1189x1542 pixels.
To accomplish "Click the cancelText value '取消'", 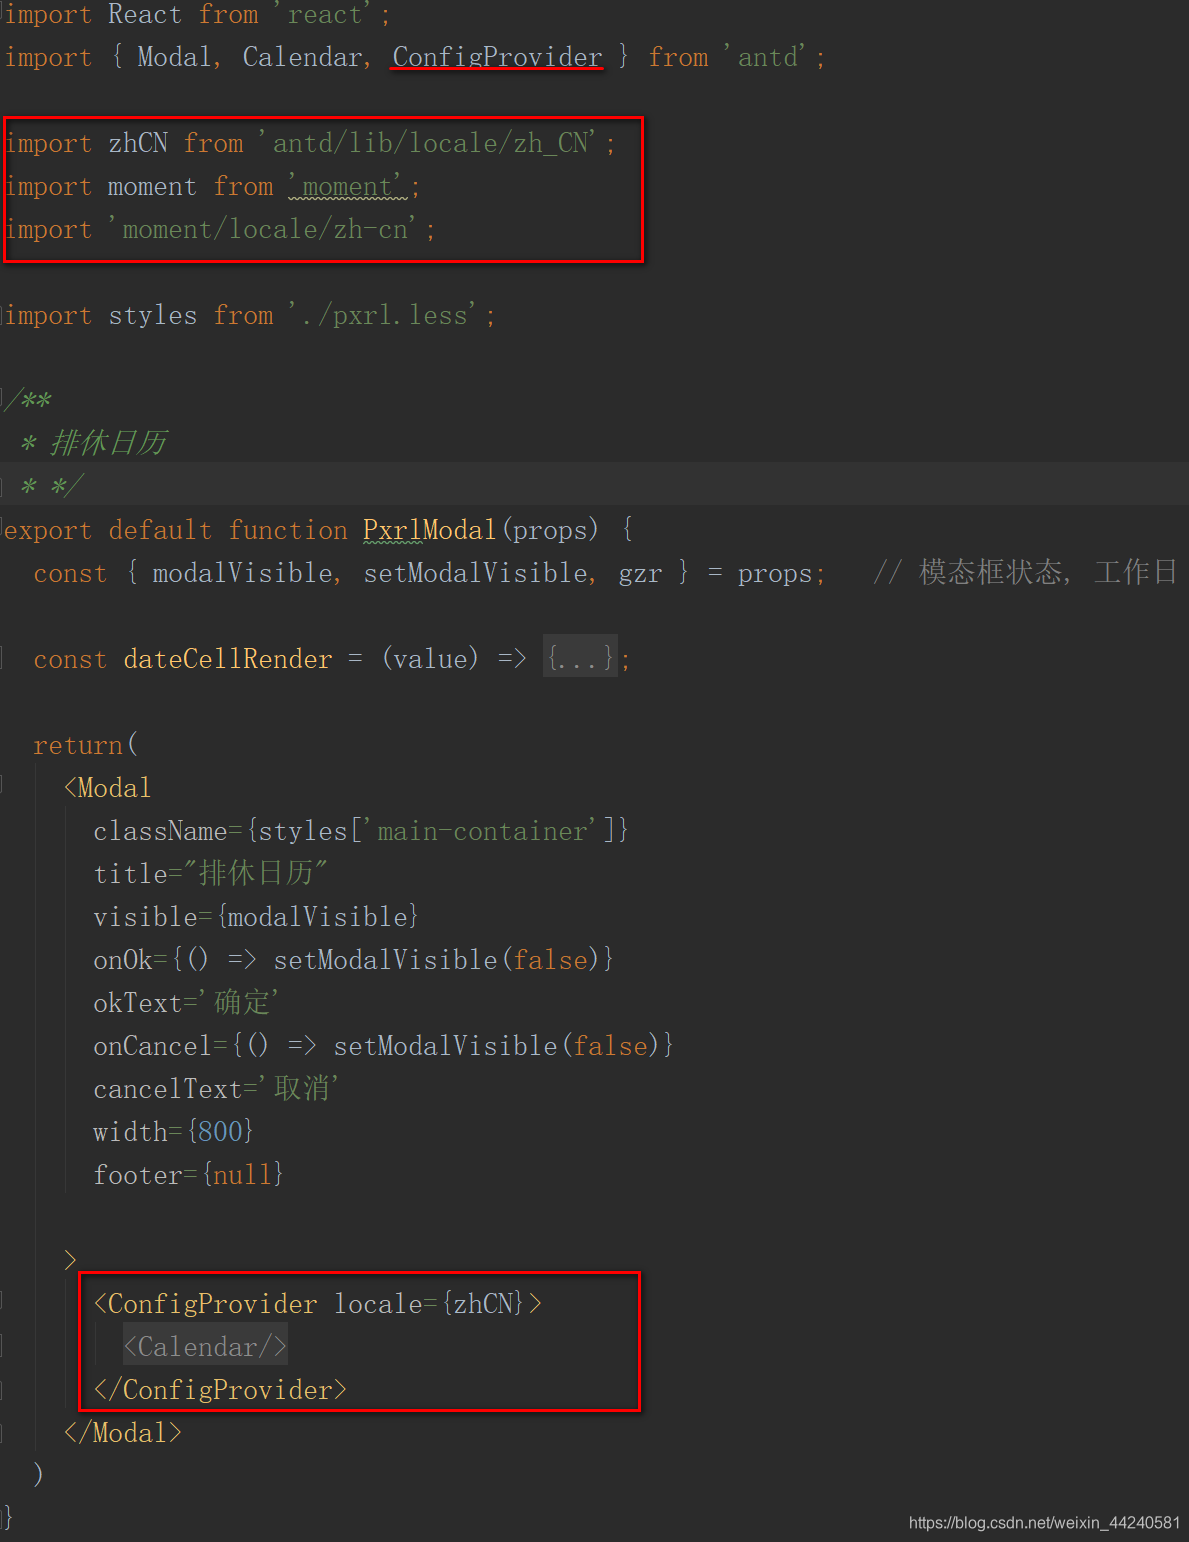I will coord(301,1088).
